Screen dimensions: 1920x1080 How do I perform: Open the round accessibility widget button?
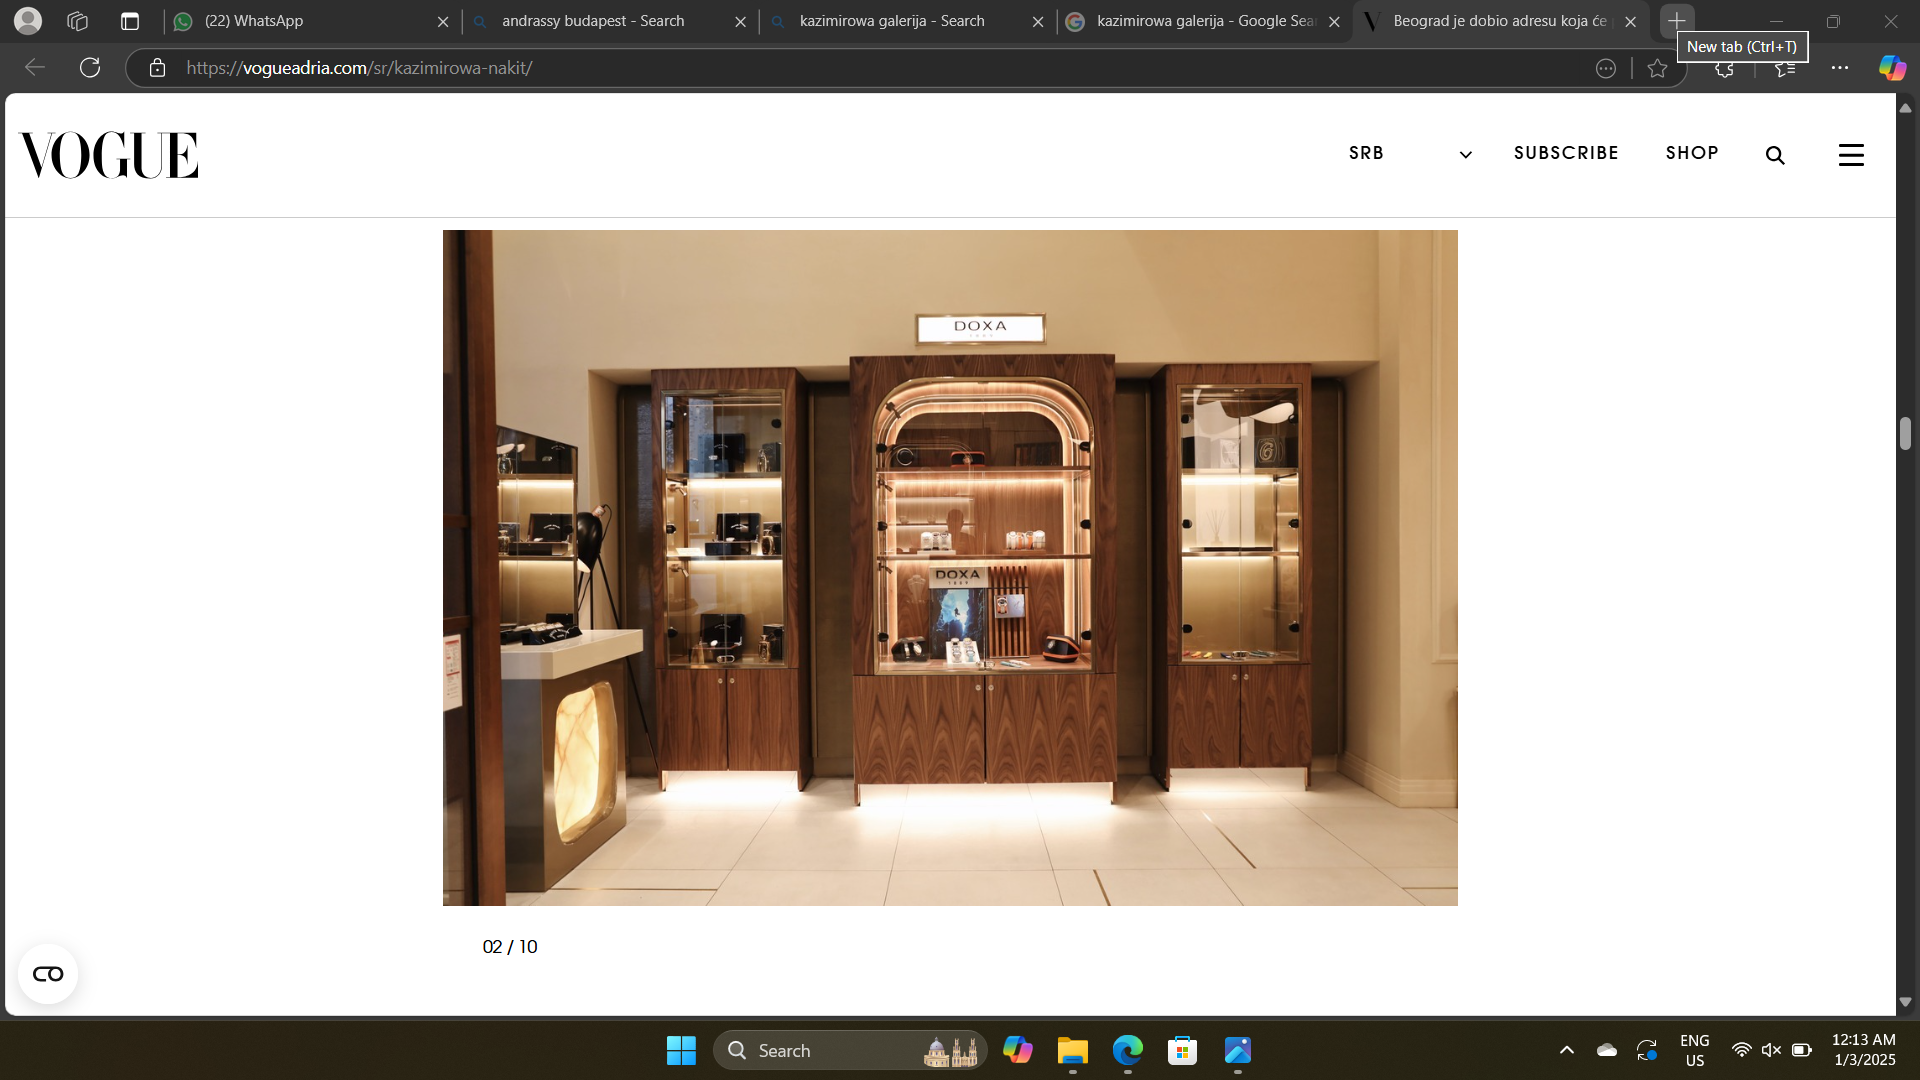click(48, 974)
